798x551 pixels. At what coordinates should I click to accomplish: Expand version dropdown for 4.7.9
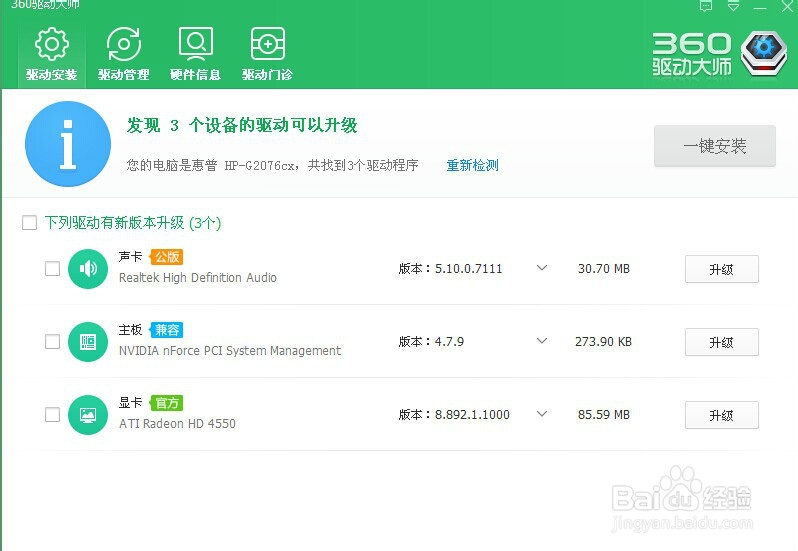pos(542,341)
